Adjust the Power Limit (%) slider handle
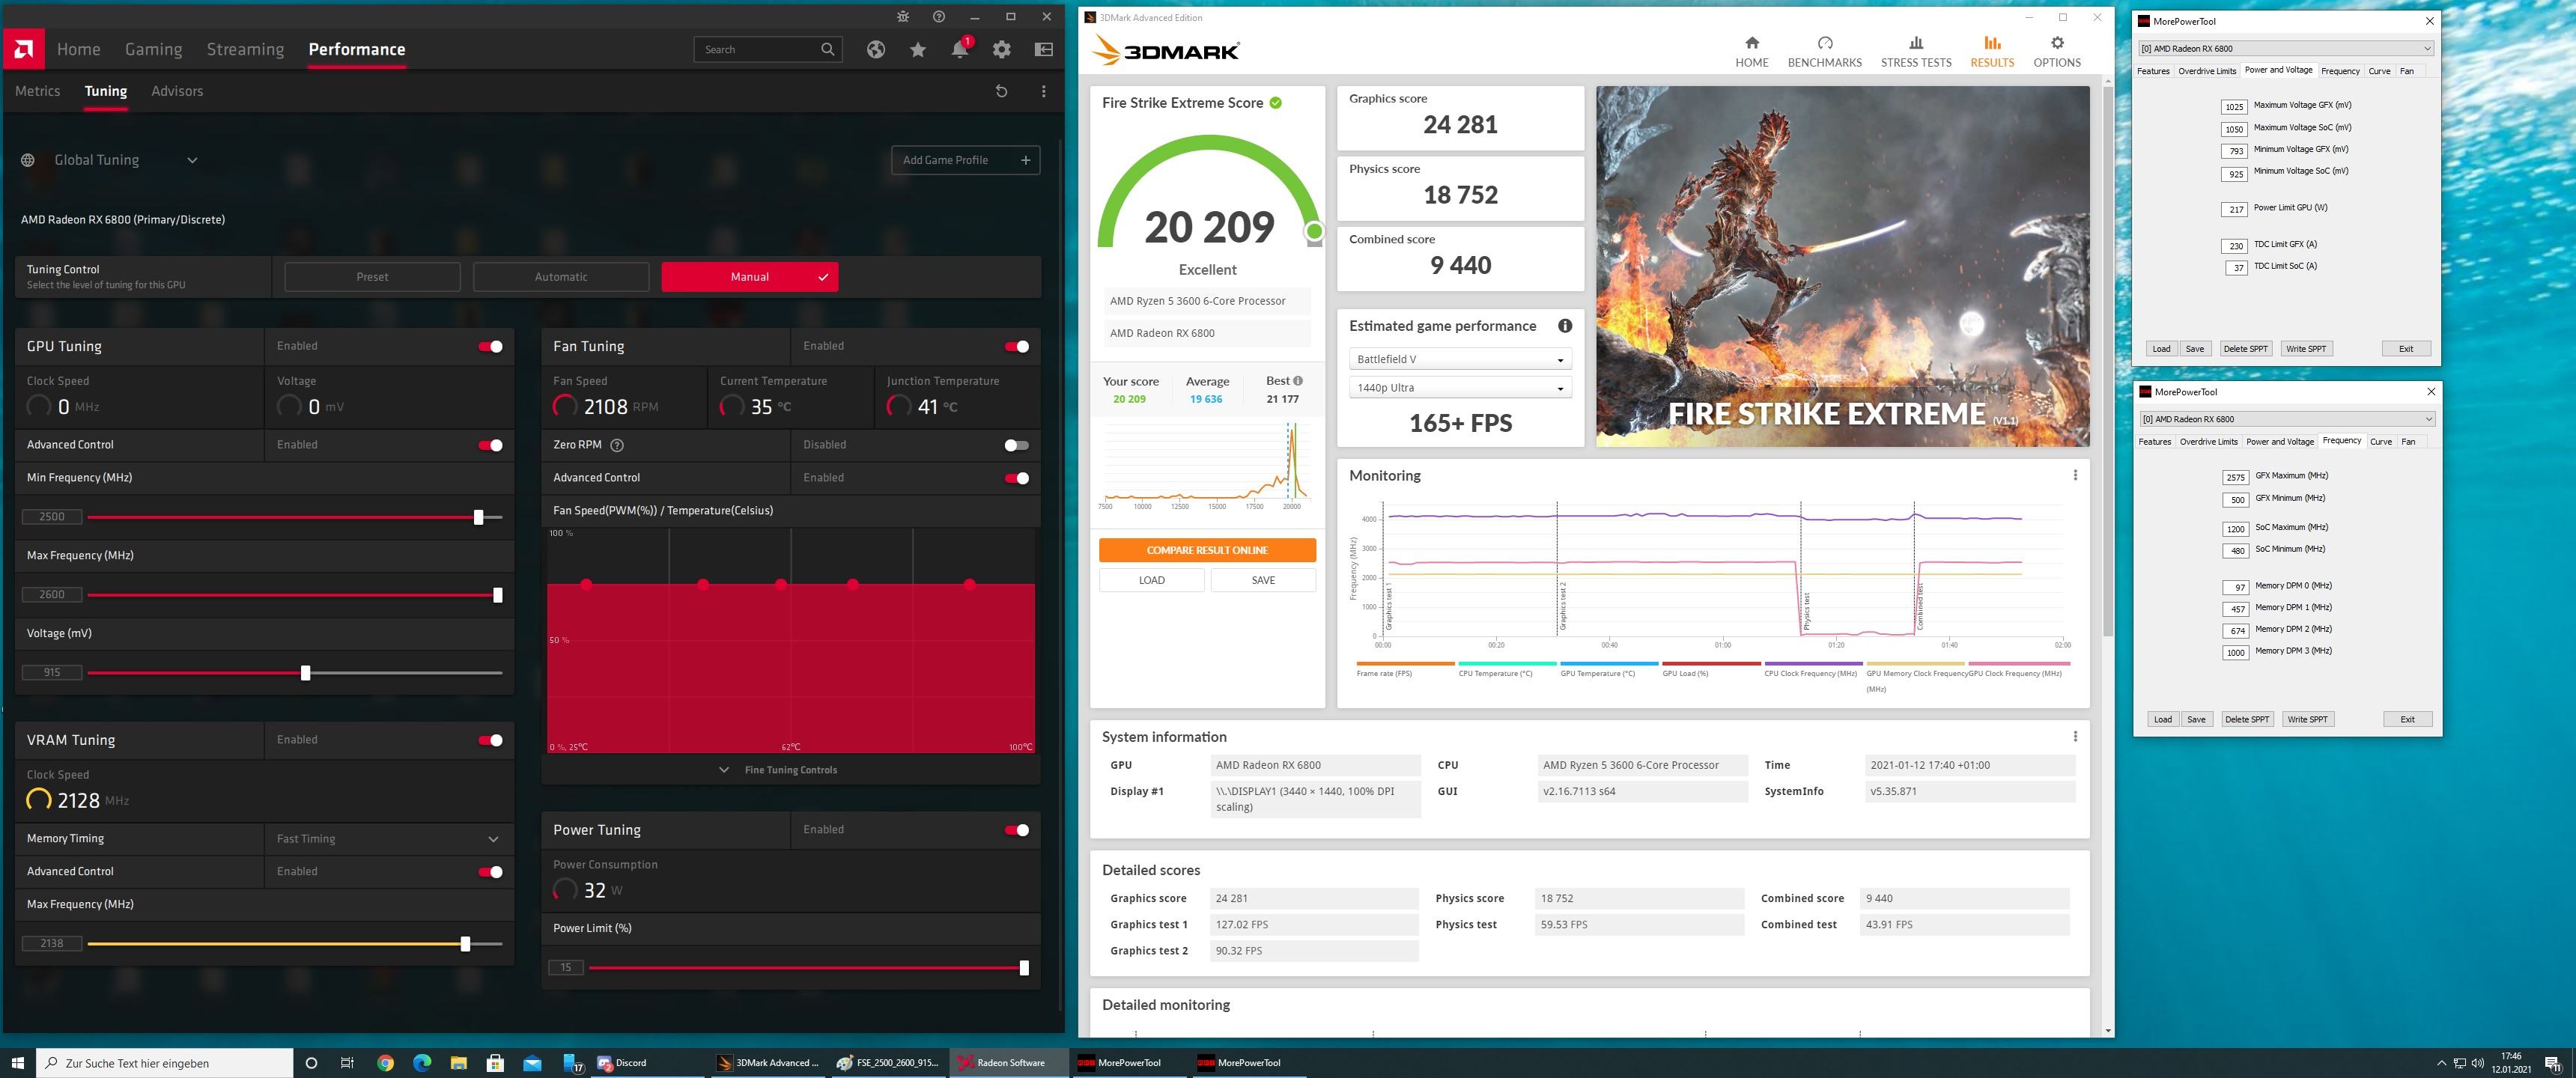2576x1078 pixels. [1023, 968]
